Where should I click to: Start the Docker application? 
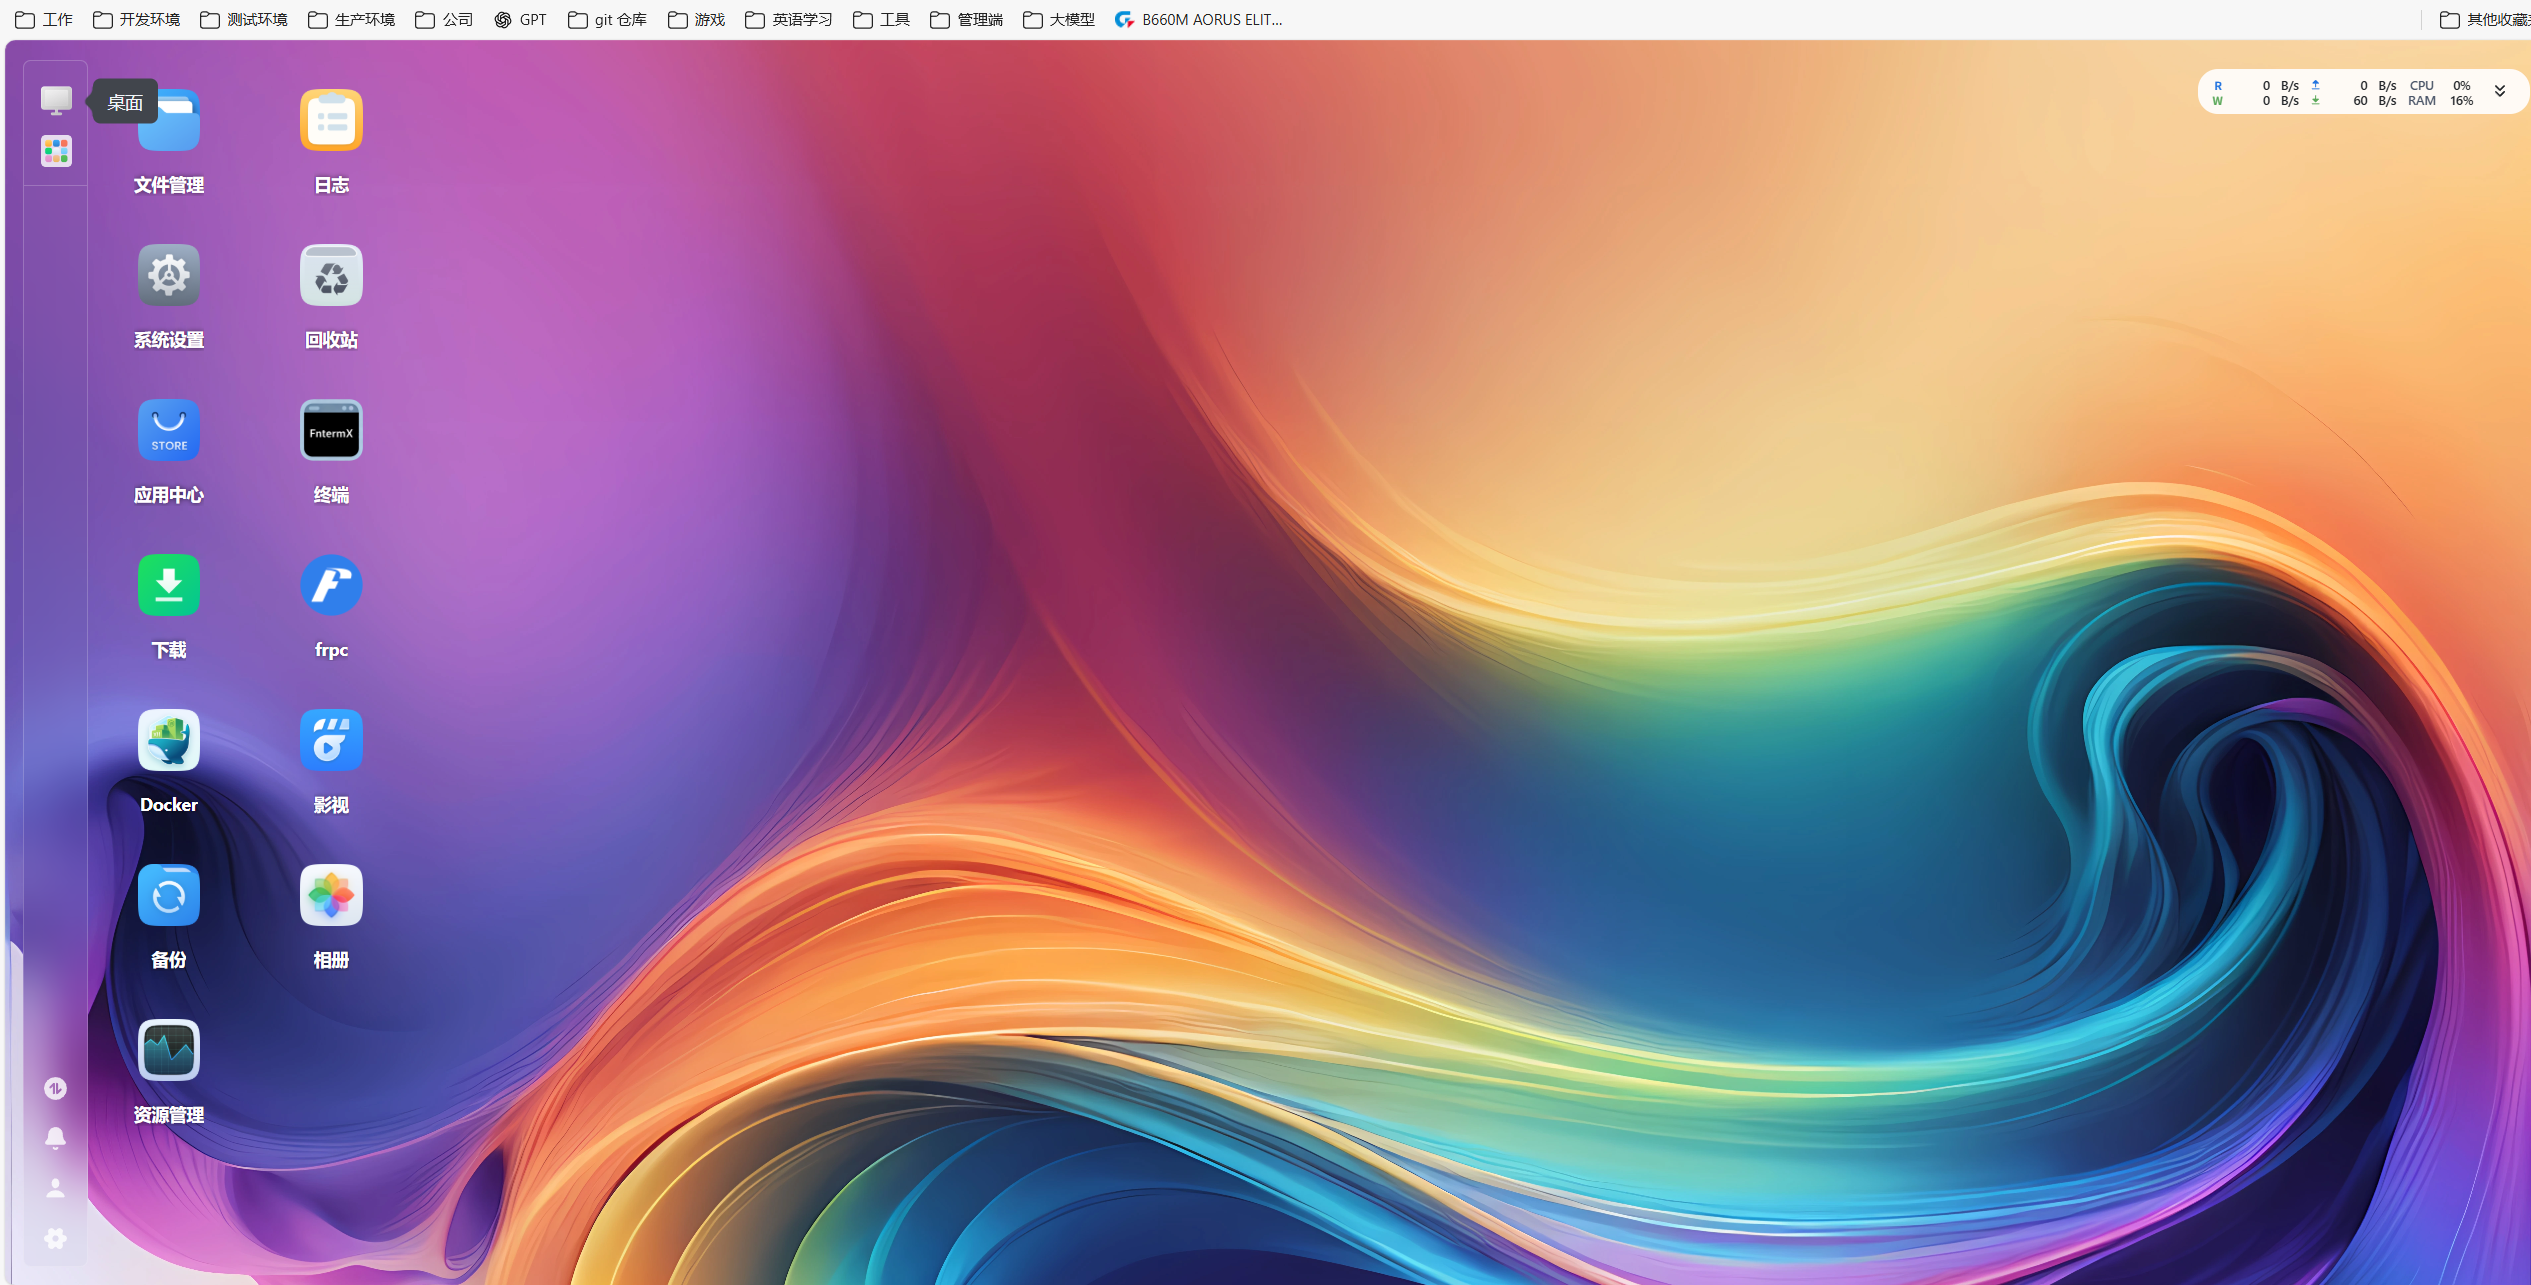tap(168, 740)
